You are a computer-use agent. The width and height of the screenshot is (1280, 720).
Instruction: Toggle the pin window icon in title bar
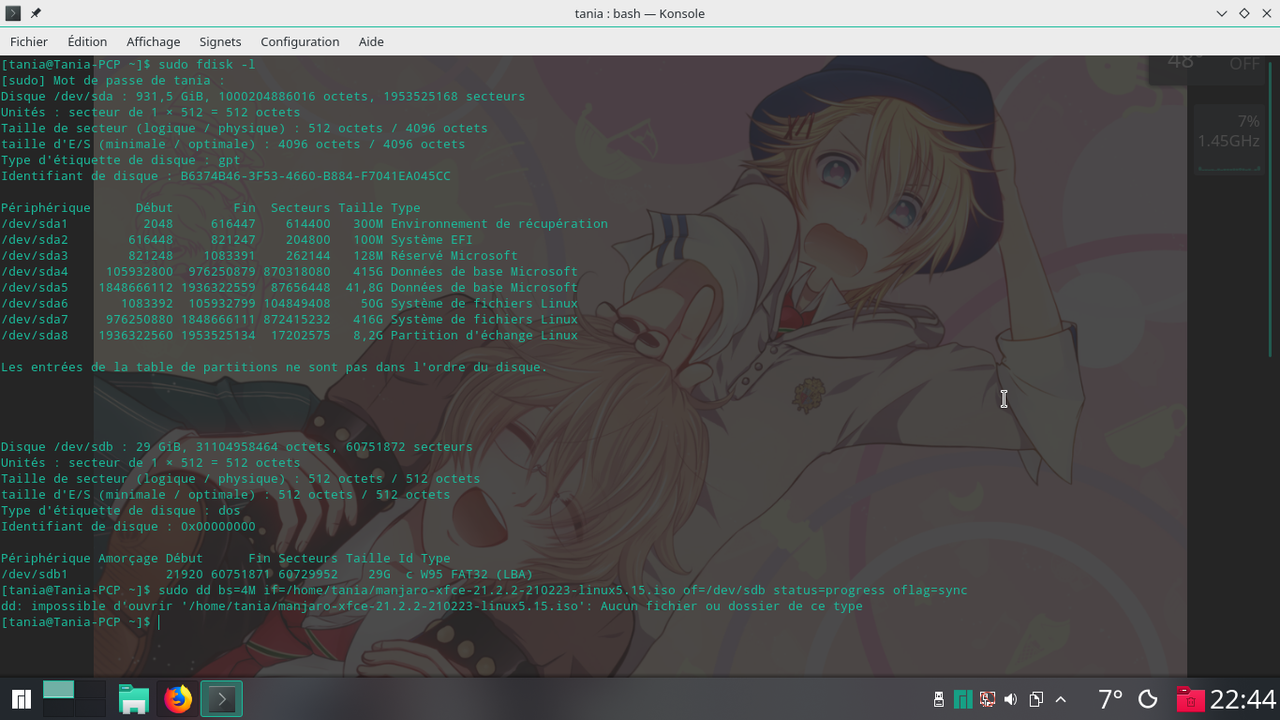[x=36, y=13]
